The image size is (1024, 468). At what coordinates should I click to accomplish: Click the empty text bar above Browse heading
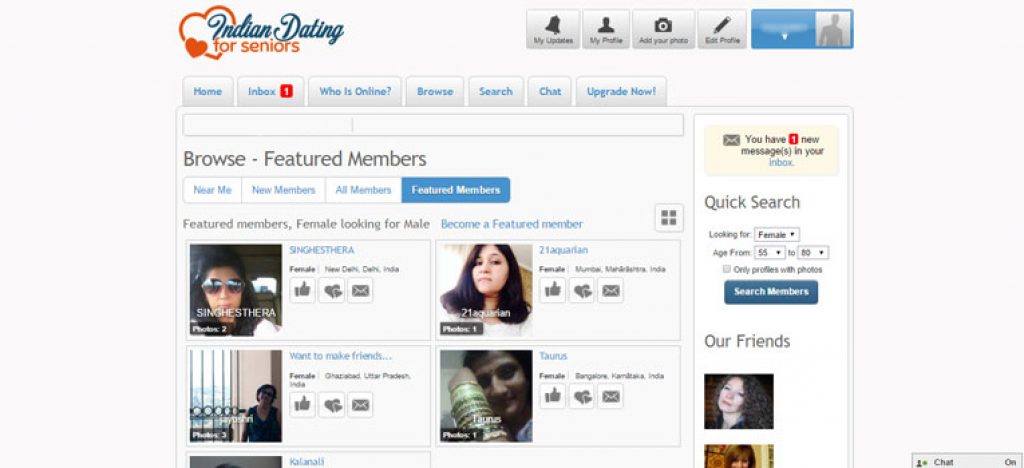pyautogui.click(x=434, y=125)
